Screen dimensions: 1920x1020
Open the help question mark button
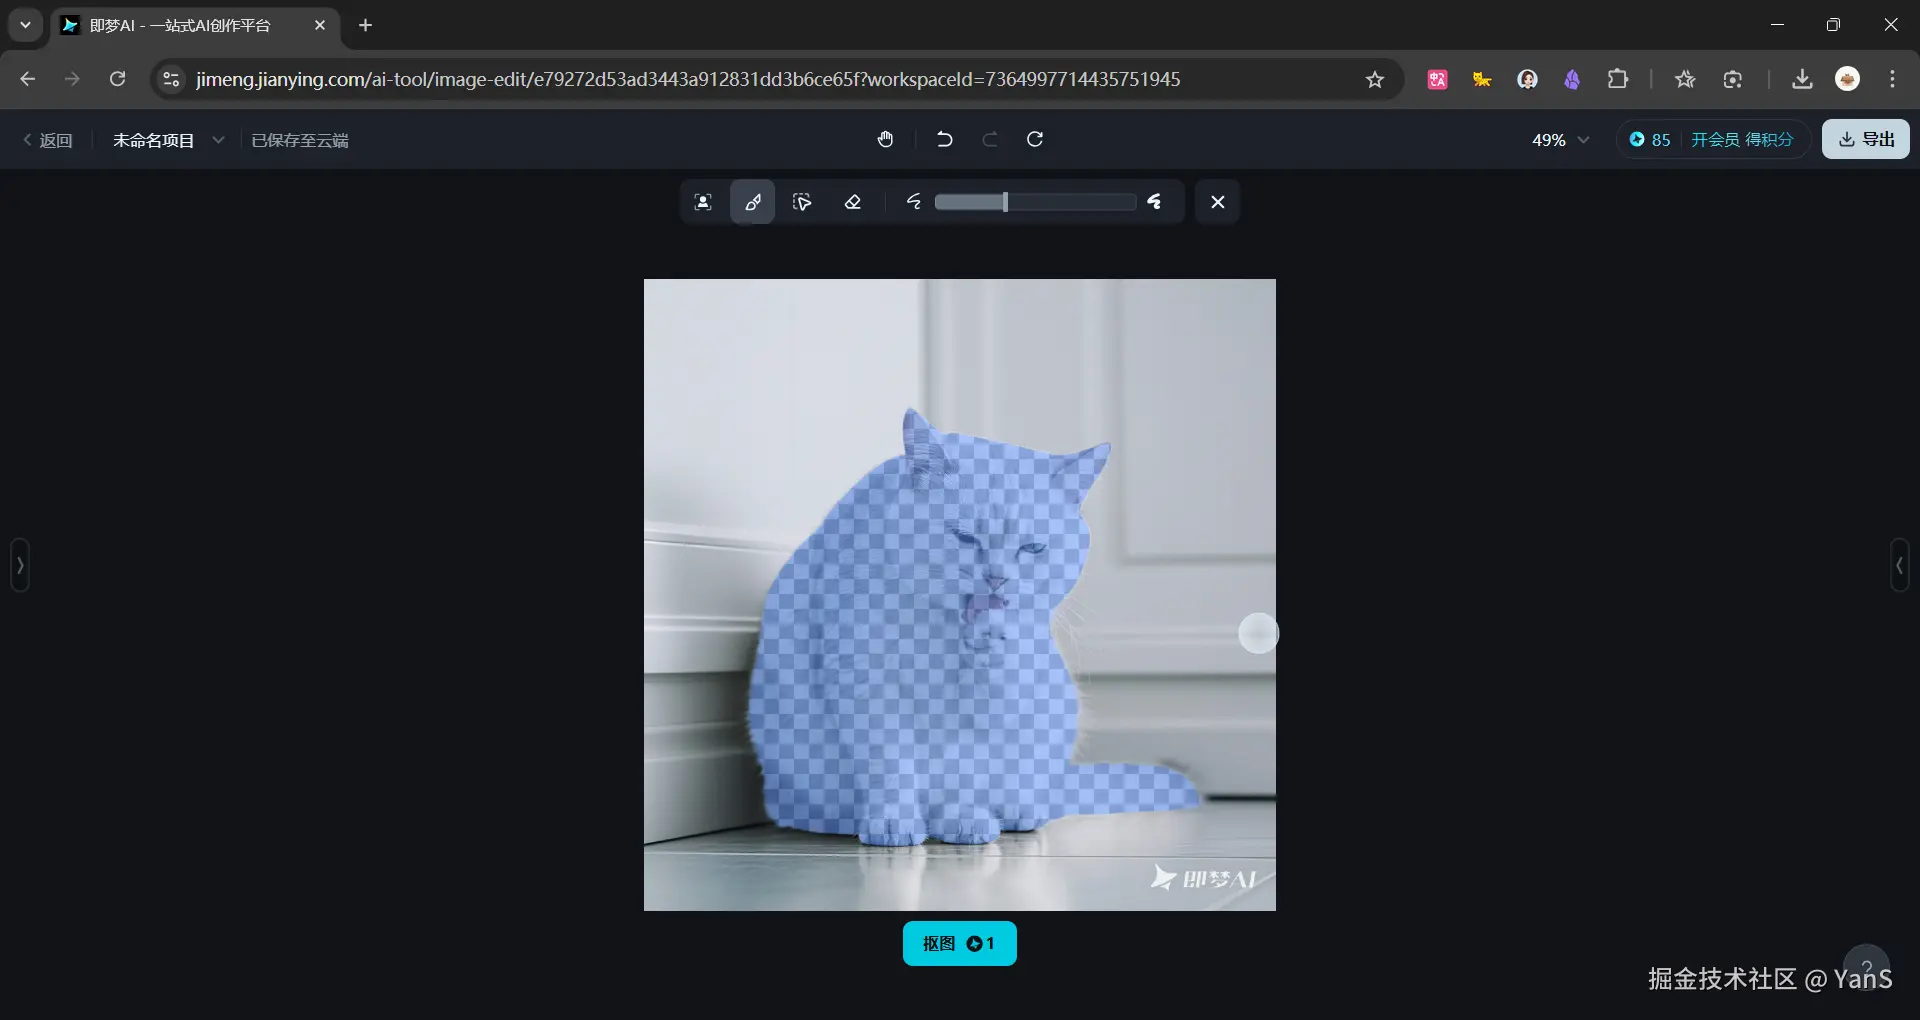click(1866, 966)
